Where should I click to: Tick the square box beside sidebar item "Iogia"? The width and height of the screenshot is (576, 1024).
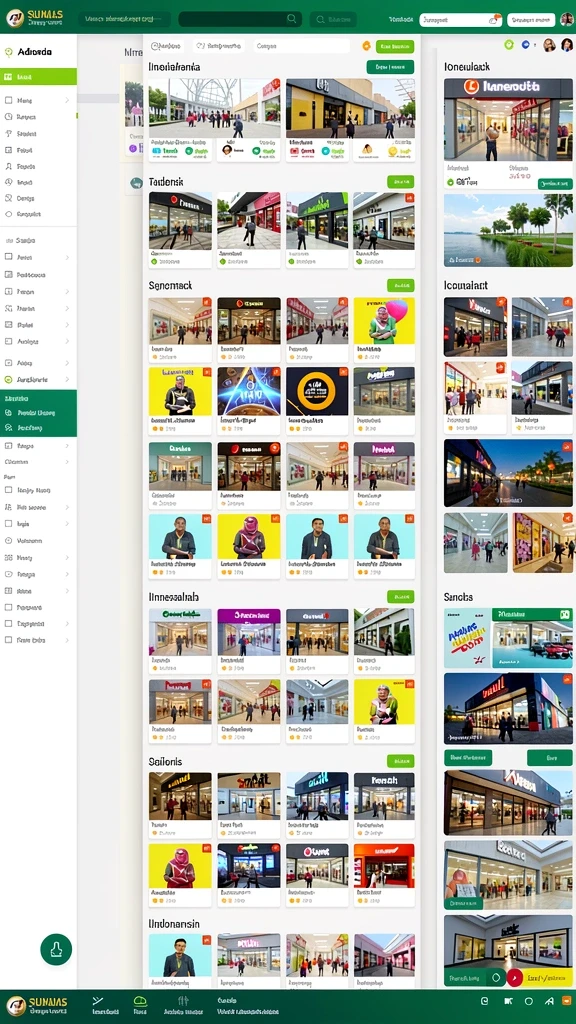click(x=8, y=524)
